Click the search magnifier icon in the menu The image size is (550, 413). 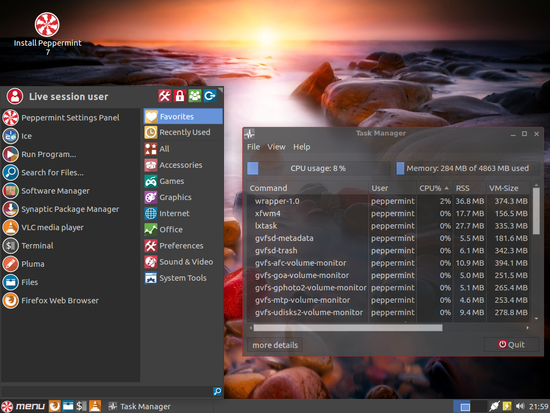(217, 391)
